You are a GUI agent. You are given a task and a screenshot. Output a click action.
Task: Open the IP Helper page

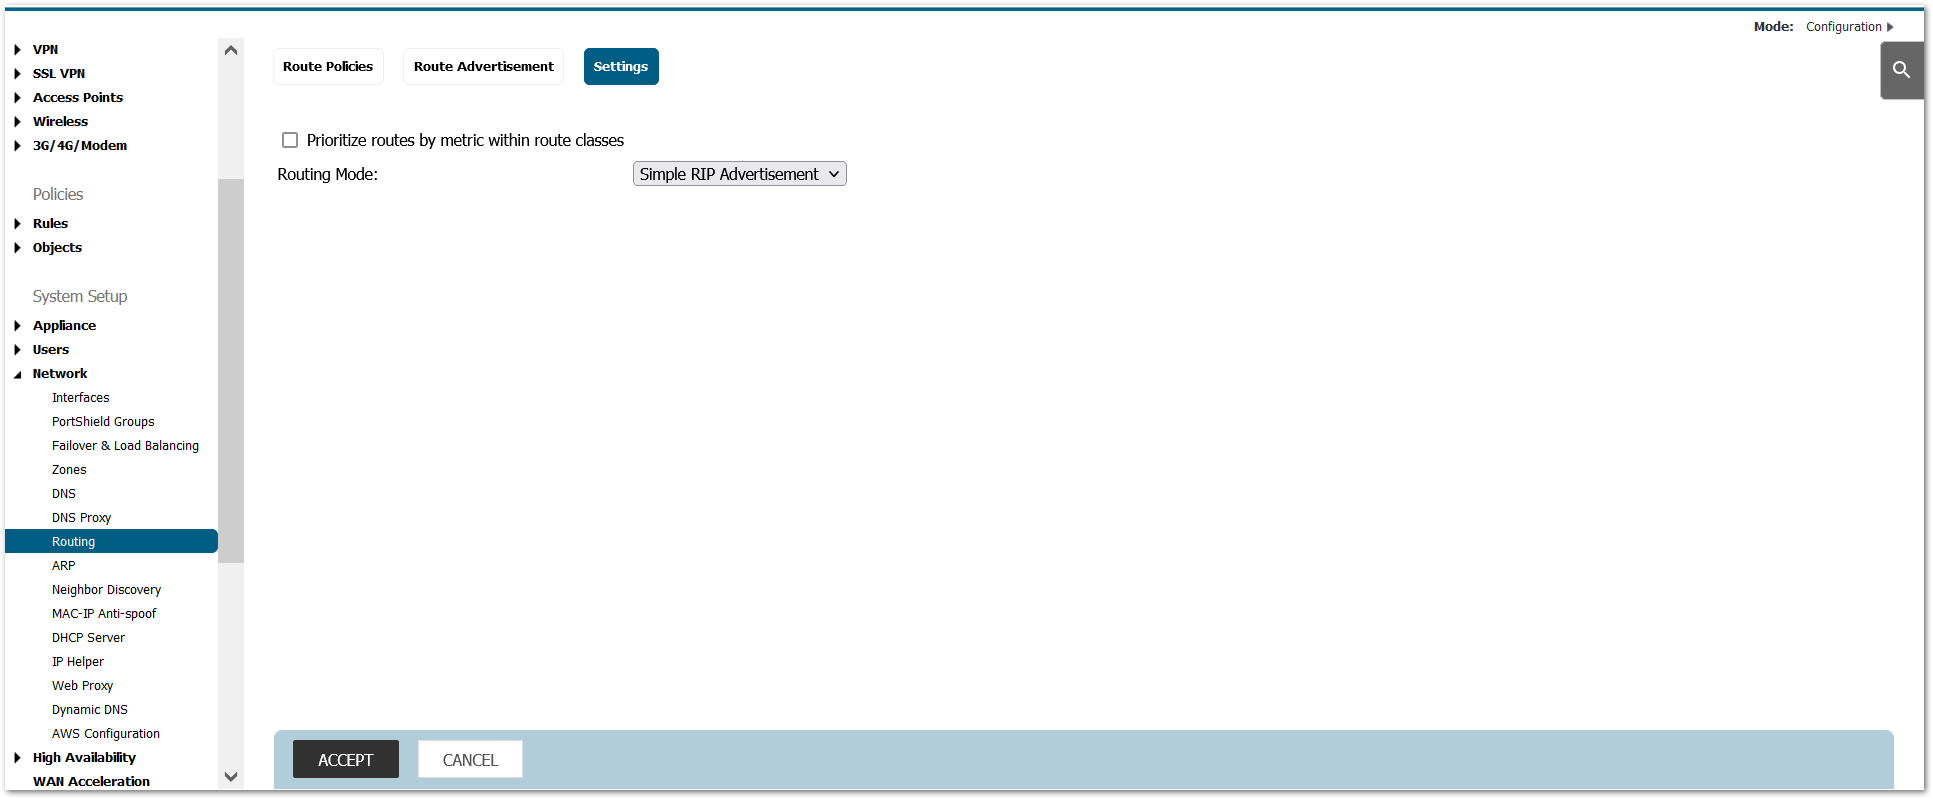pyautogui.click(x=78, y=662)
